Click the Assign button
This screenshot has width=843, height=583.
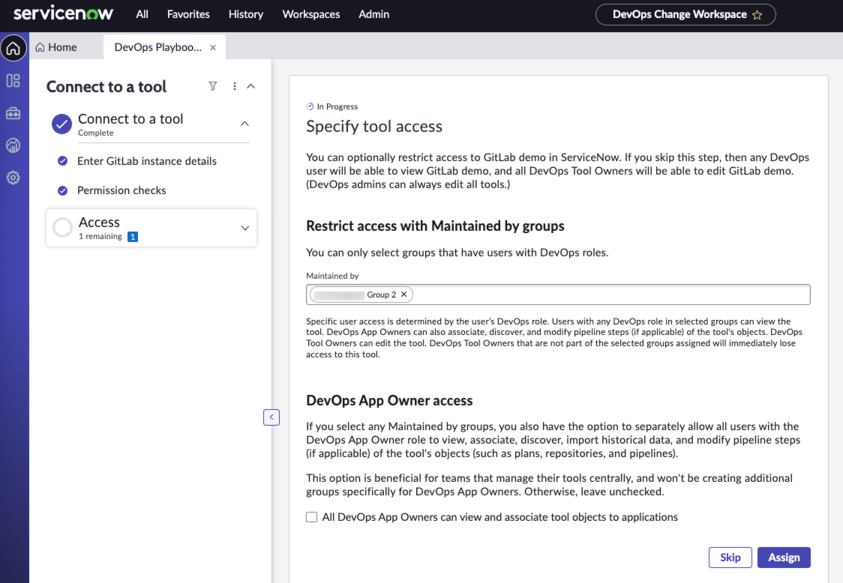[x=784, y=557]
